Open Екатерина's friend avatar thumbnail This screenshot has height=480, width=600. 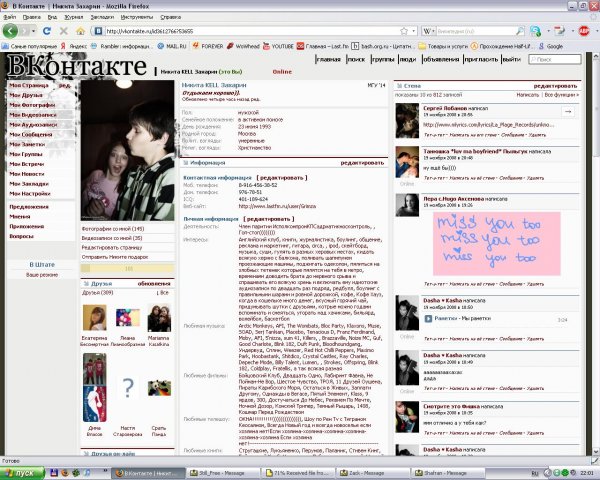(94, 318)
